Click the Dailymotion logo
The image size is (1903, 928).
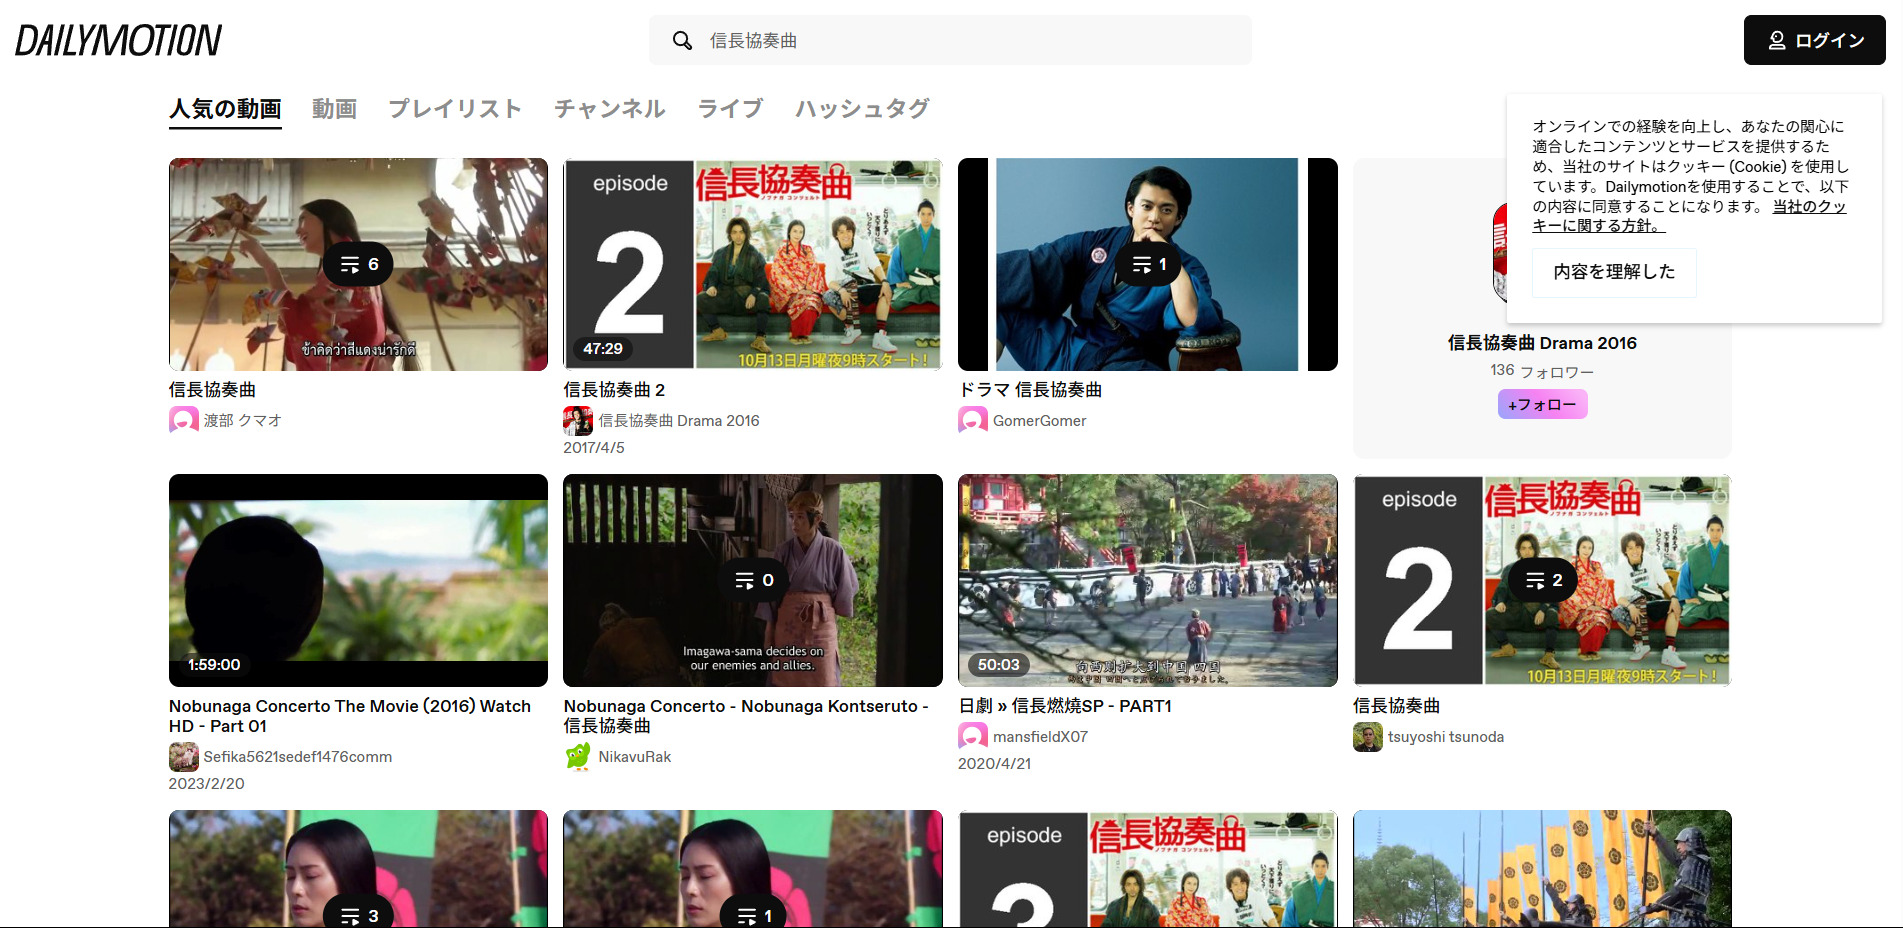click(118, 41)
